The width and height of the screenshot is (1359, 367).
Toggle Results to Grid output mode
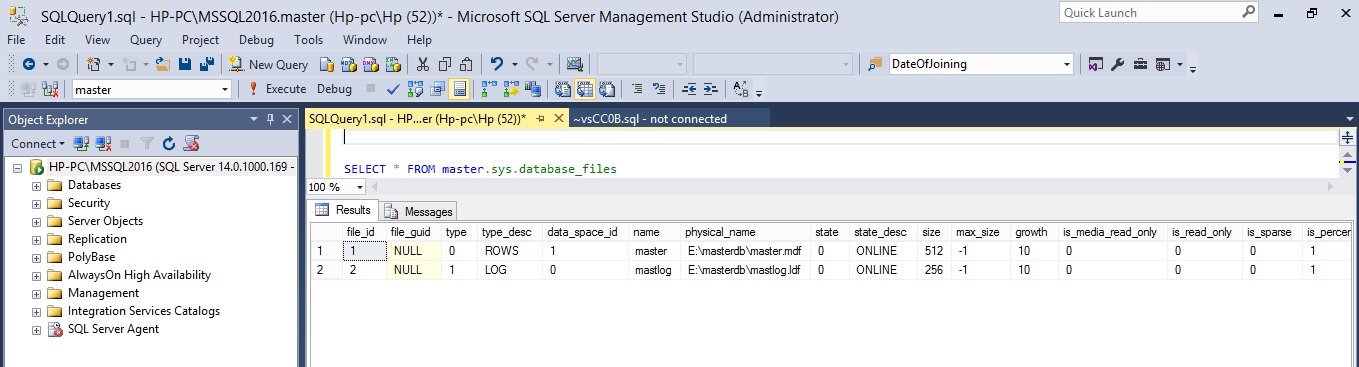click(x=583, y=89)
